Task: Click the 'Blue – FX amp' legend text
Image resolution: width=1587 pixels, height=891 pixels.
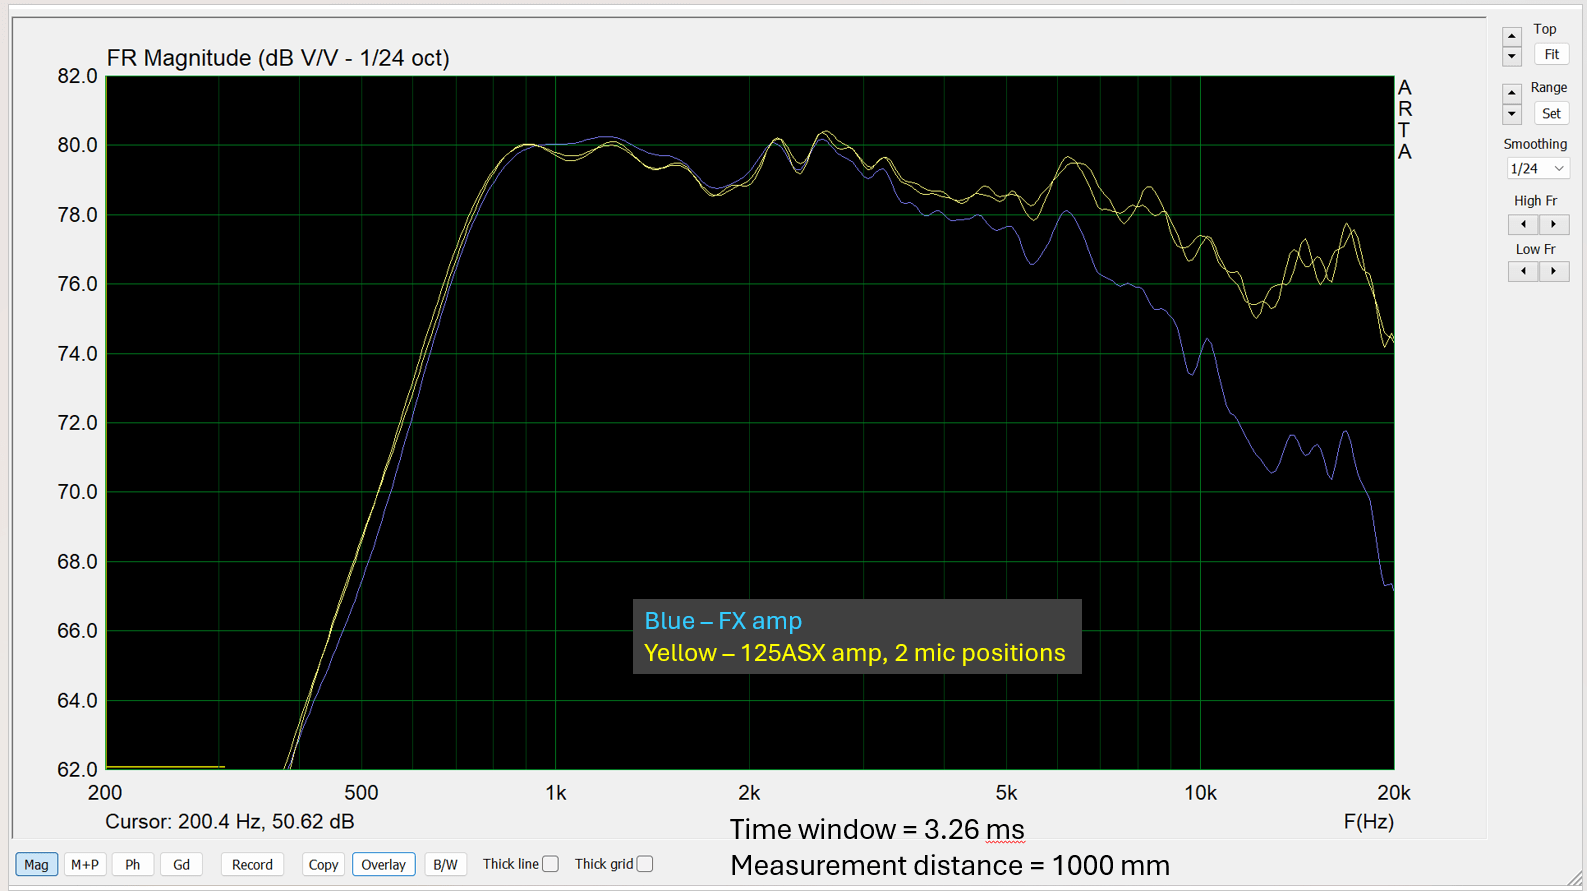Action: 723,621
